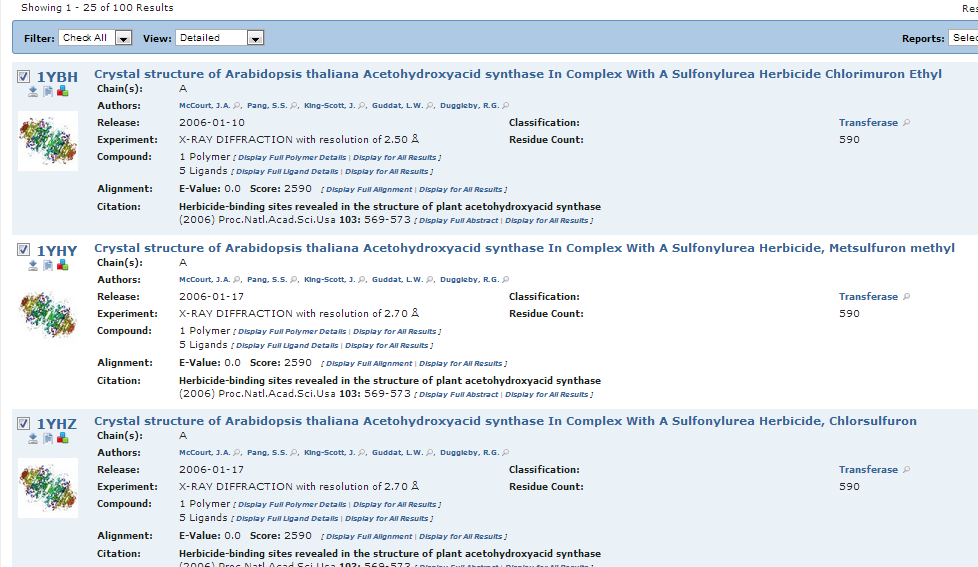
Task: Click magnifier next to Guddat, L.W. in 1YBH
Action: click(x=430, y=106)
